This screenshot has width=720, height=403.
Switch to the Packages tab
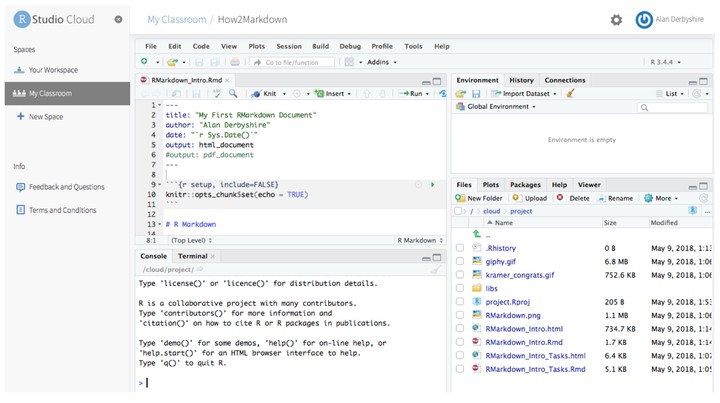525,185
